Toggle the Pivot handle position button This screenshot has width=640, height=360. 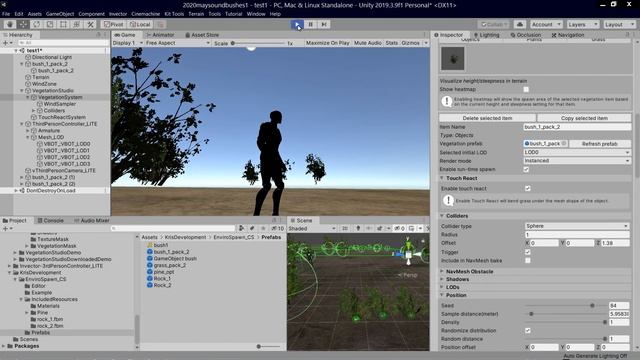tap(114, 24)
